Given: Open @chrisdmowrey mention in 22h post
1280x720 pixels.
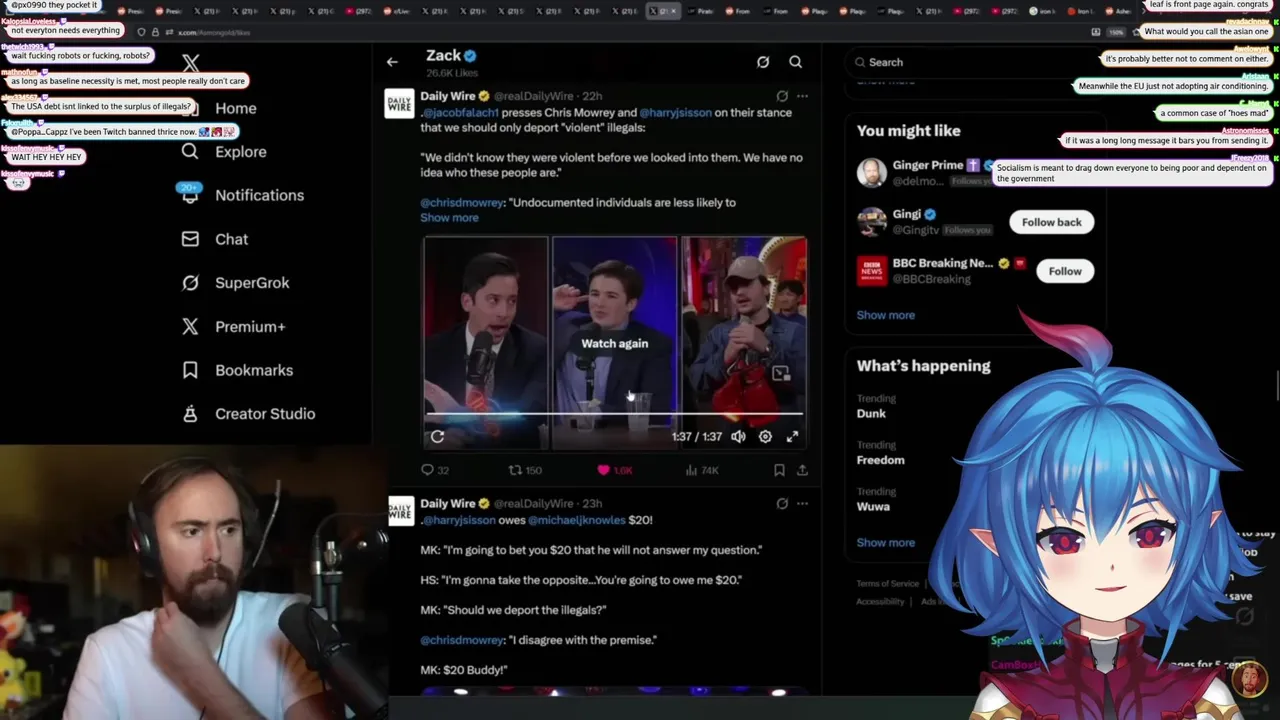Looking at the screenshot, I should (x=462, y=203).
